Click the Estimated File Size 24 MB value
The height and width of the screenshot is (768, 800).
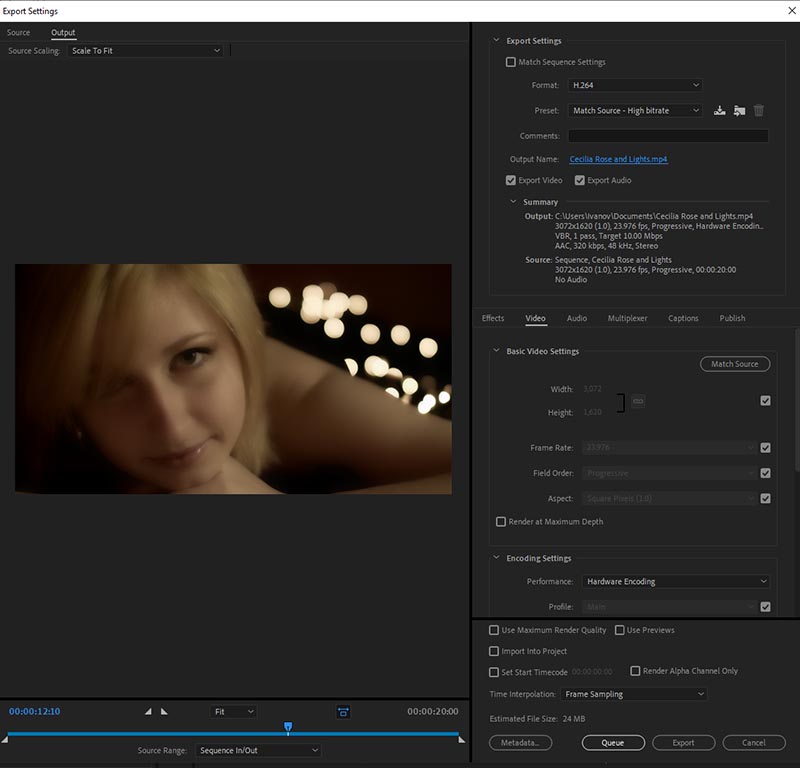[x=574, y=719]
